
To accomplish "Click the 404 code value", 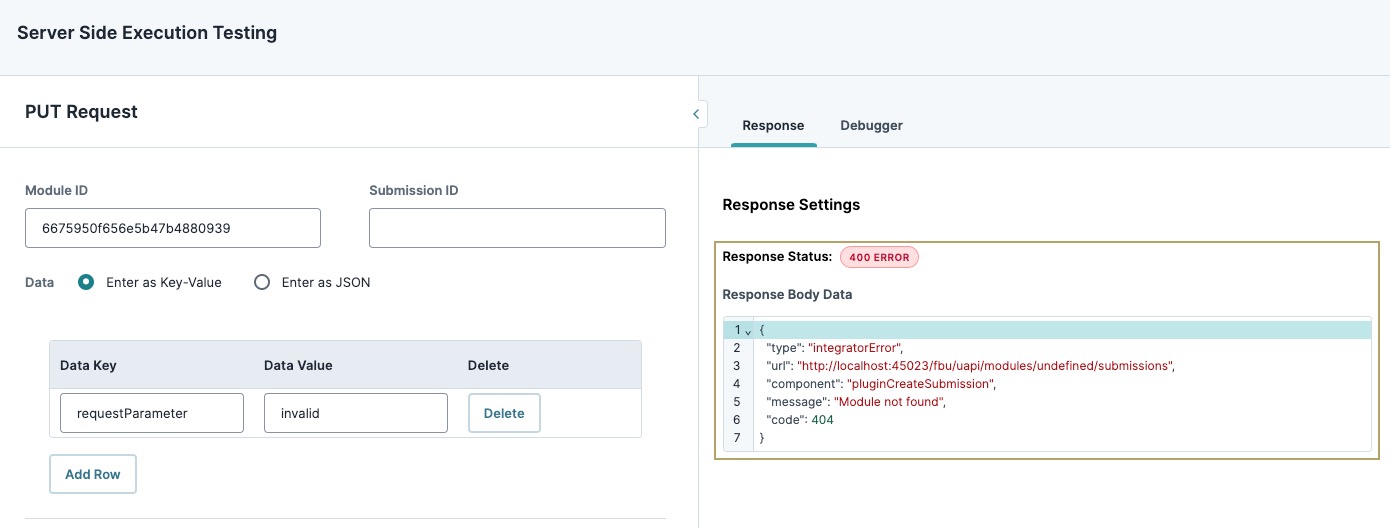I will click(x=822, y=420).
